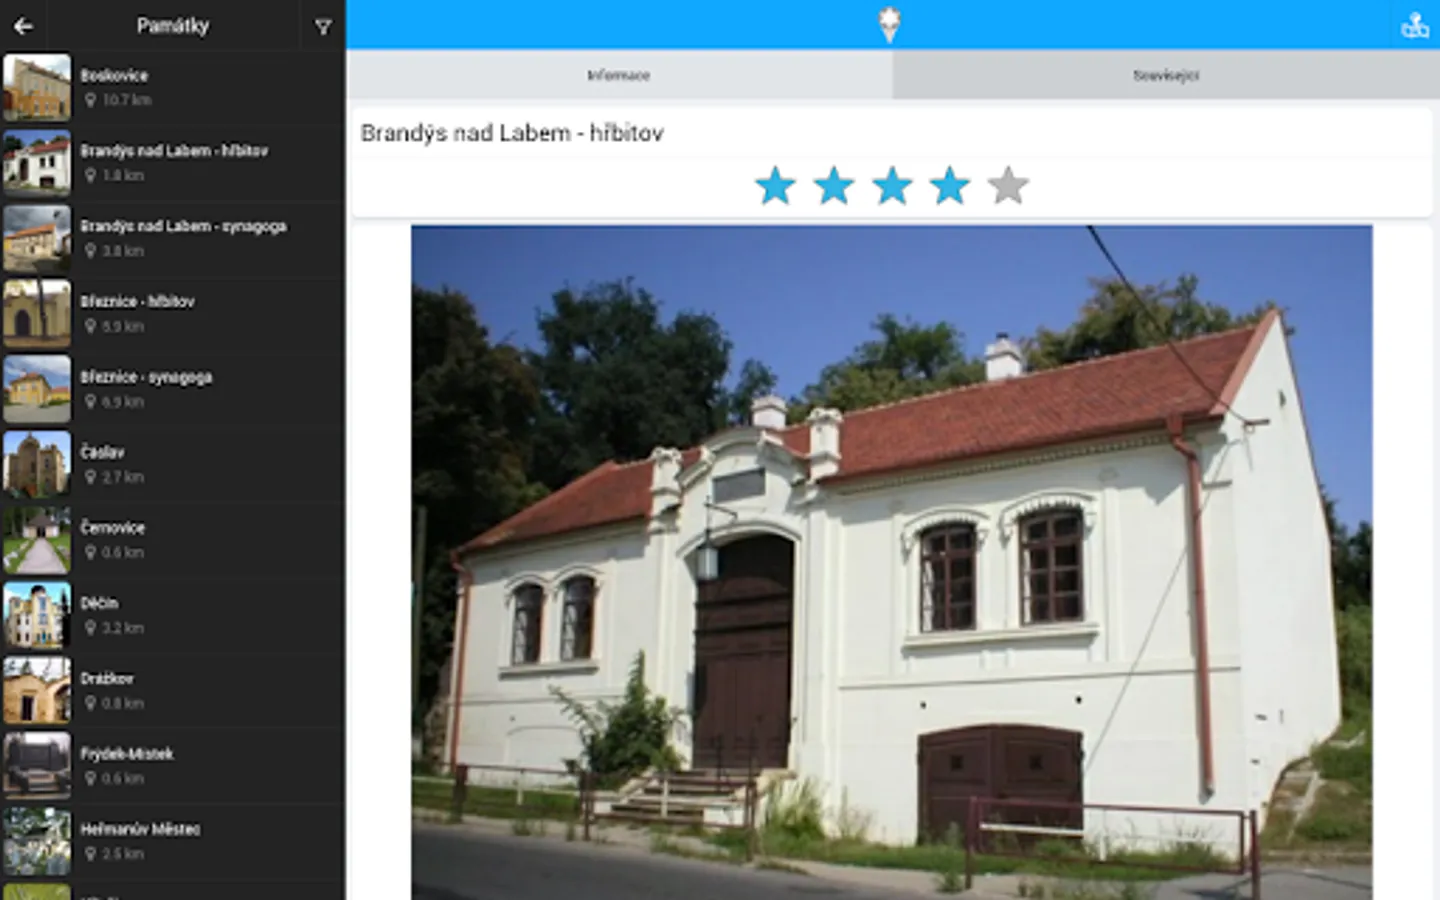1440x900 pixels.
Task: Tap the pin icon beside 3.8 km
Action: [90, 251]
